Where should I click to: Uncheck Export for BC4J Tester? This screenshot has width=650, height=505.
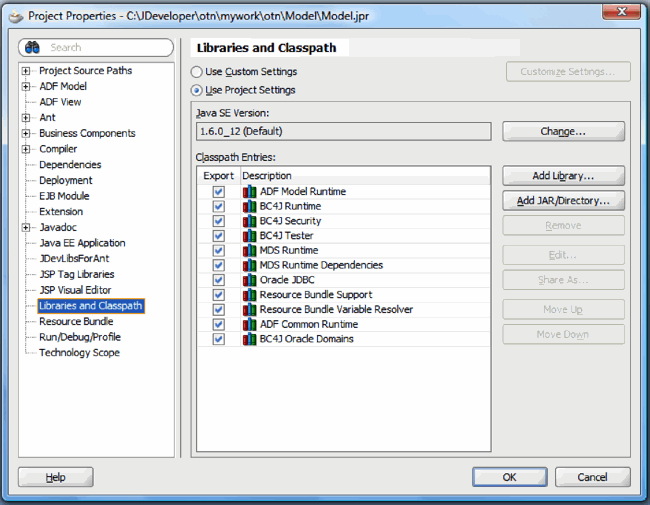pos(219,236)
